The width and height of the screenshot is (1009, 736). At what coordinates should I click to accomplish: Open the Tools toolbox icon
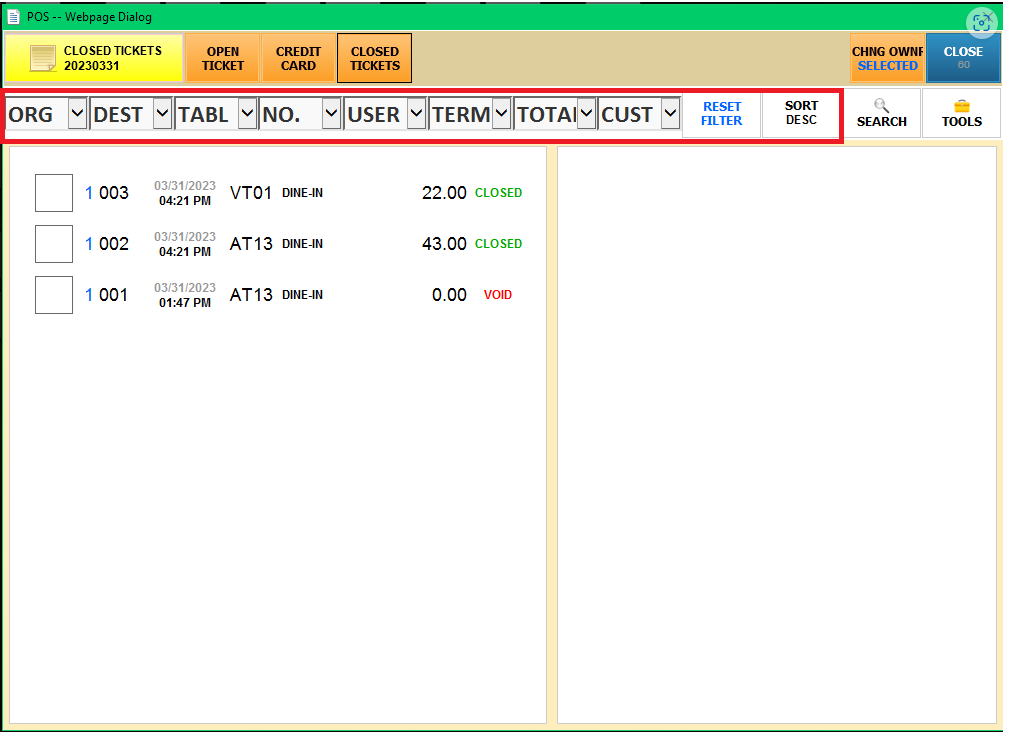(x=961, y=105)
